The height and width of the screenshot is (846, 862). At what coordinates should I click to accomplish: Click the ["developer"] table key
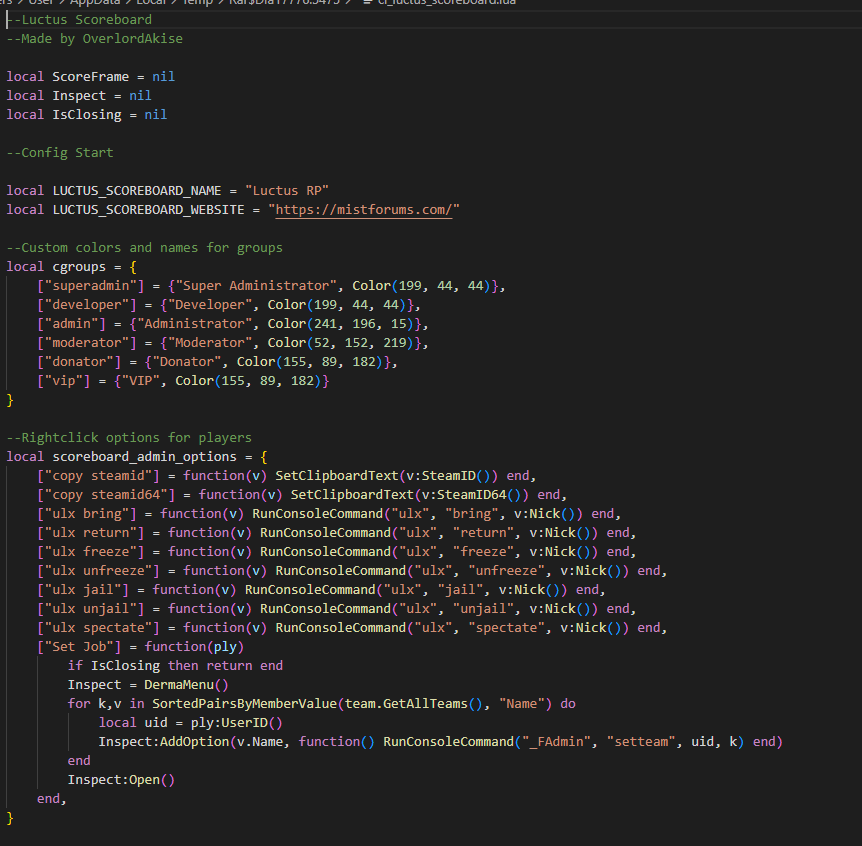click(87, 305)
